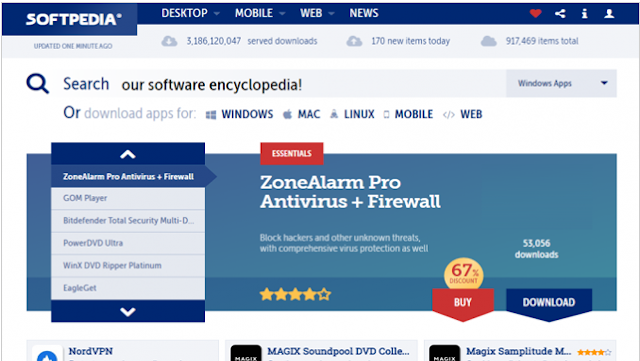Click the software encyclopedia search field

tap(282, 84)
